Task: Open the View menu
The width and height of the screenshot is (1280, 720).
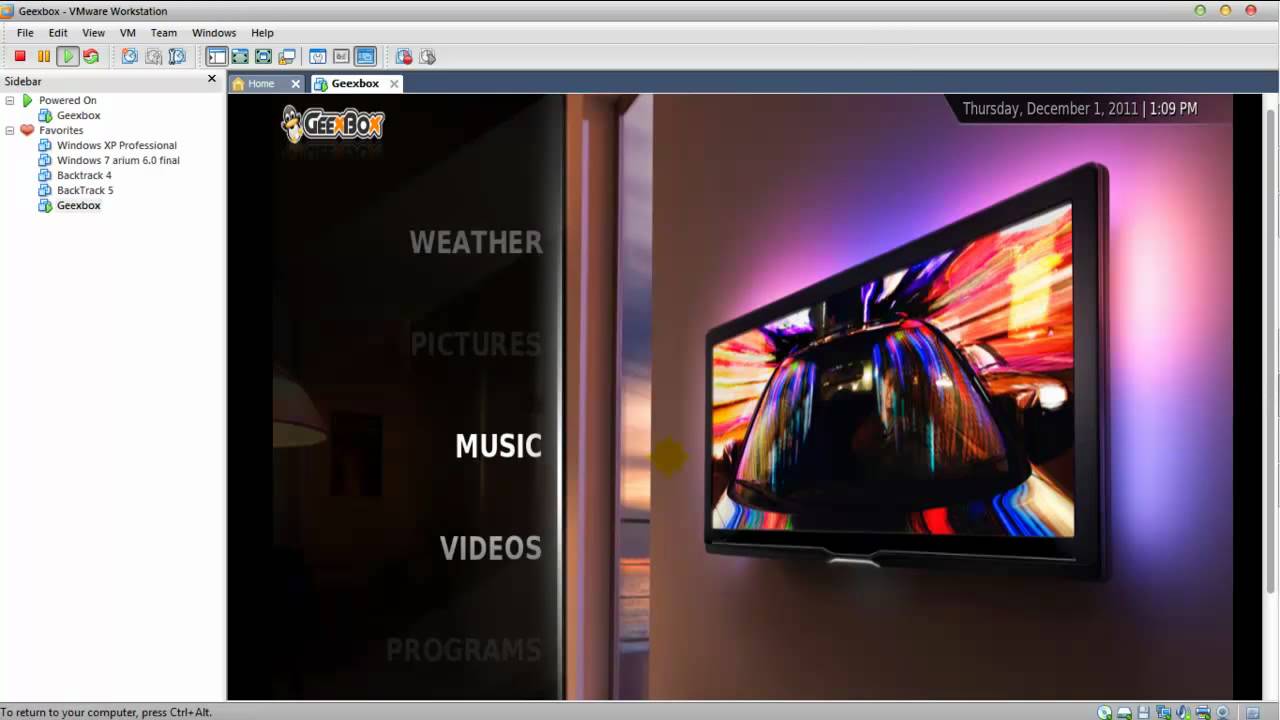Action: [93, 33]
